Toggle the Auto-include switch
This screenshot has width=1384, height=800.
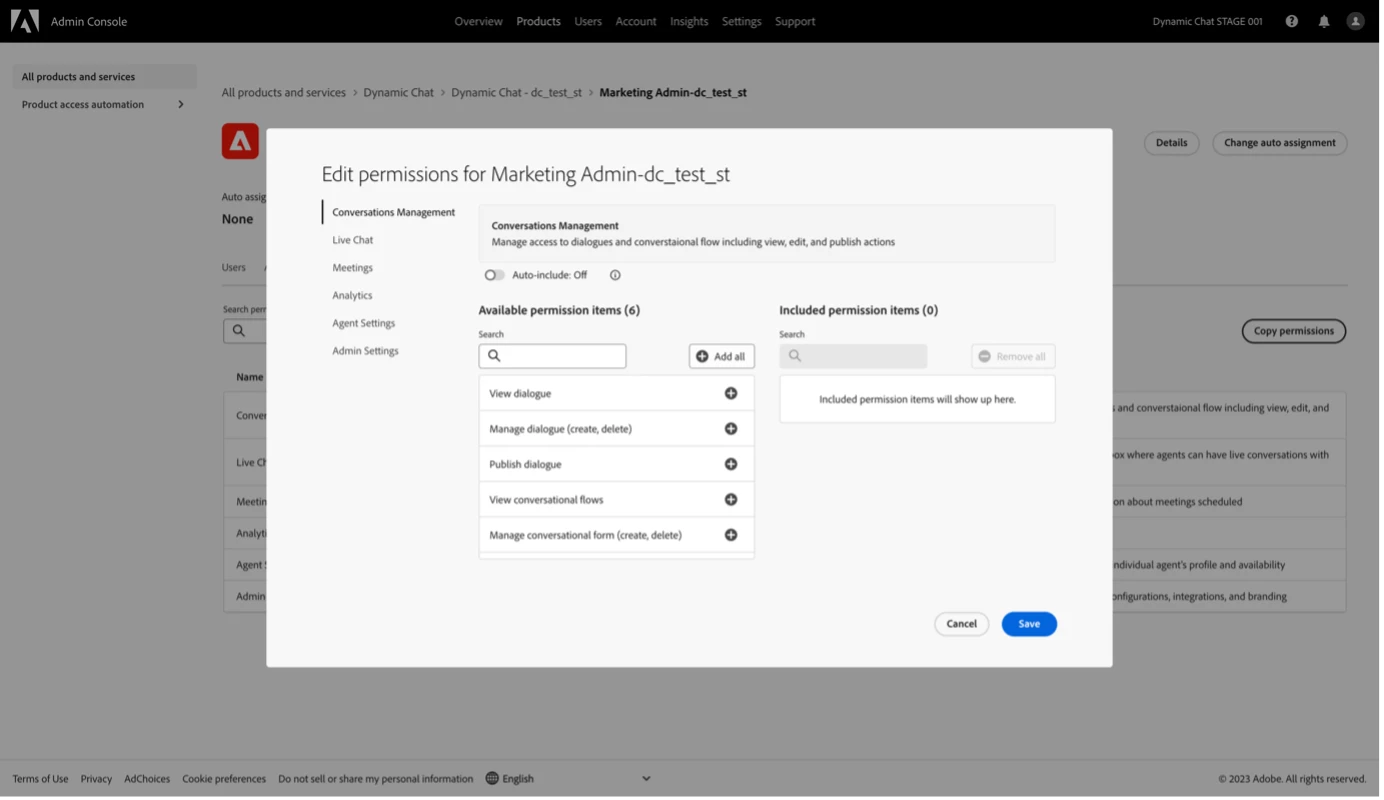pyautogui.click(x=495, y=276)
